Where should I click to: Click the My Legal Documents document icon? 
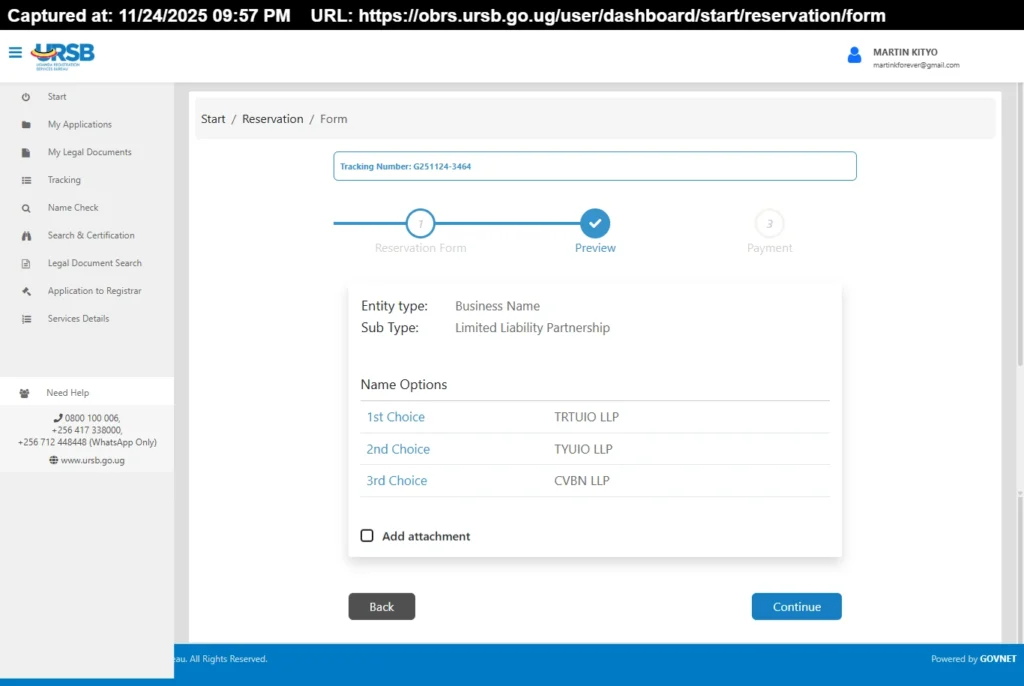click(26, 152)
